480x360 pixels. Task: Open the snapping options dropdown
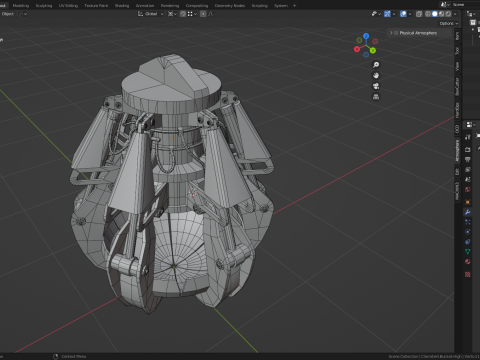point(192,14)
